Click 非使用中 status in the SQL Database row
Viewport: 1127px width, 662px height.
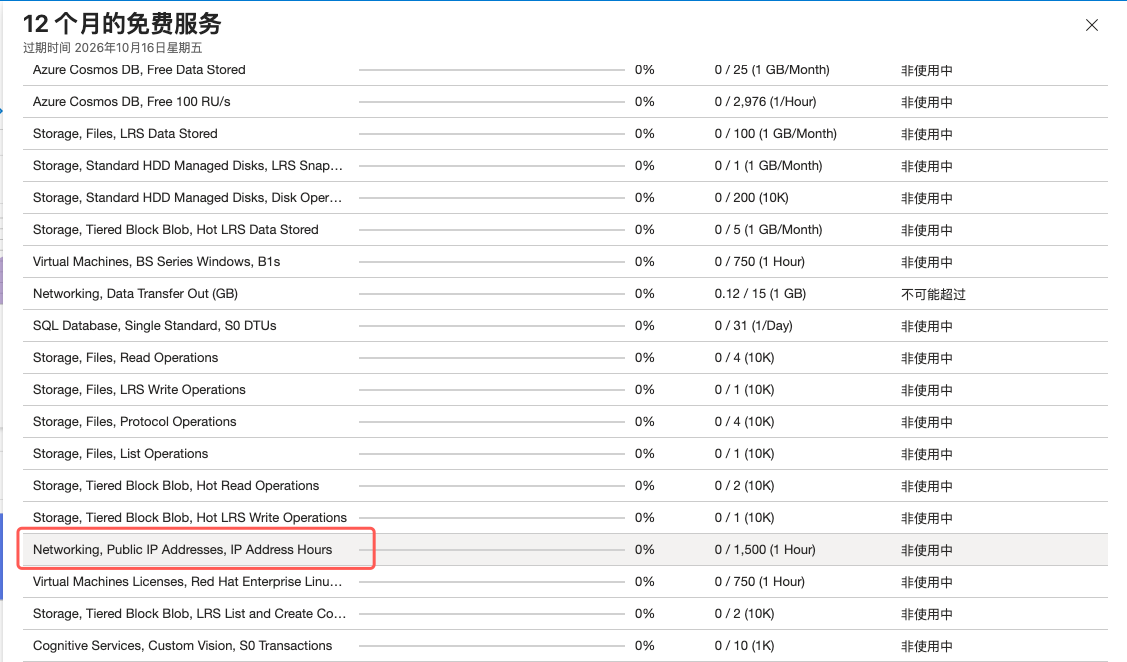(x=926, y=326)
